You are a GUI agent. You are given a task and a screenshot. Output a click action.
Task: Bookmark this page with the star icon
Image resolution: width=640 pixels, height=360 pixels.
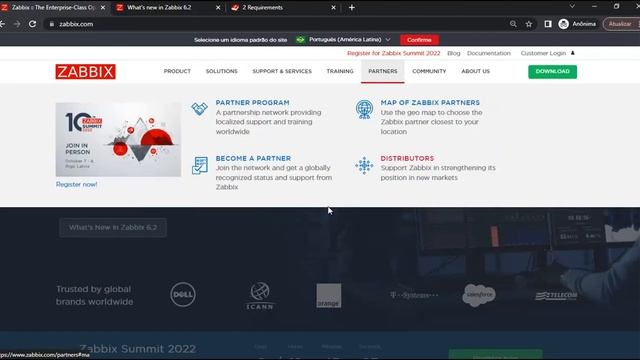pos(529,24)
